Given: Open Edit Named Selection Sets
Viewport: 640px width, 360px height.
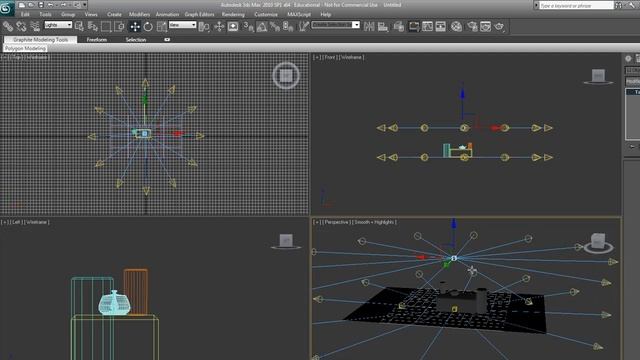Looking at the screenshot, I should (x=303, y=27).
